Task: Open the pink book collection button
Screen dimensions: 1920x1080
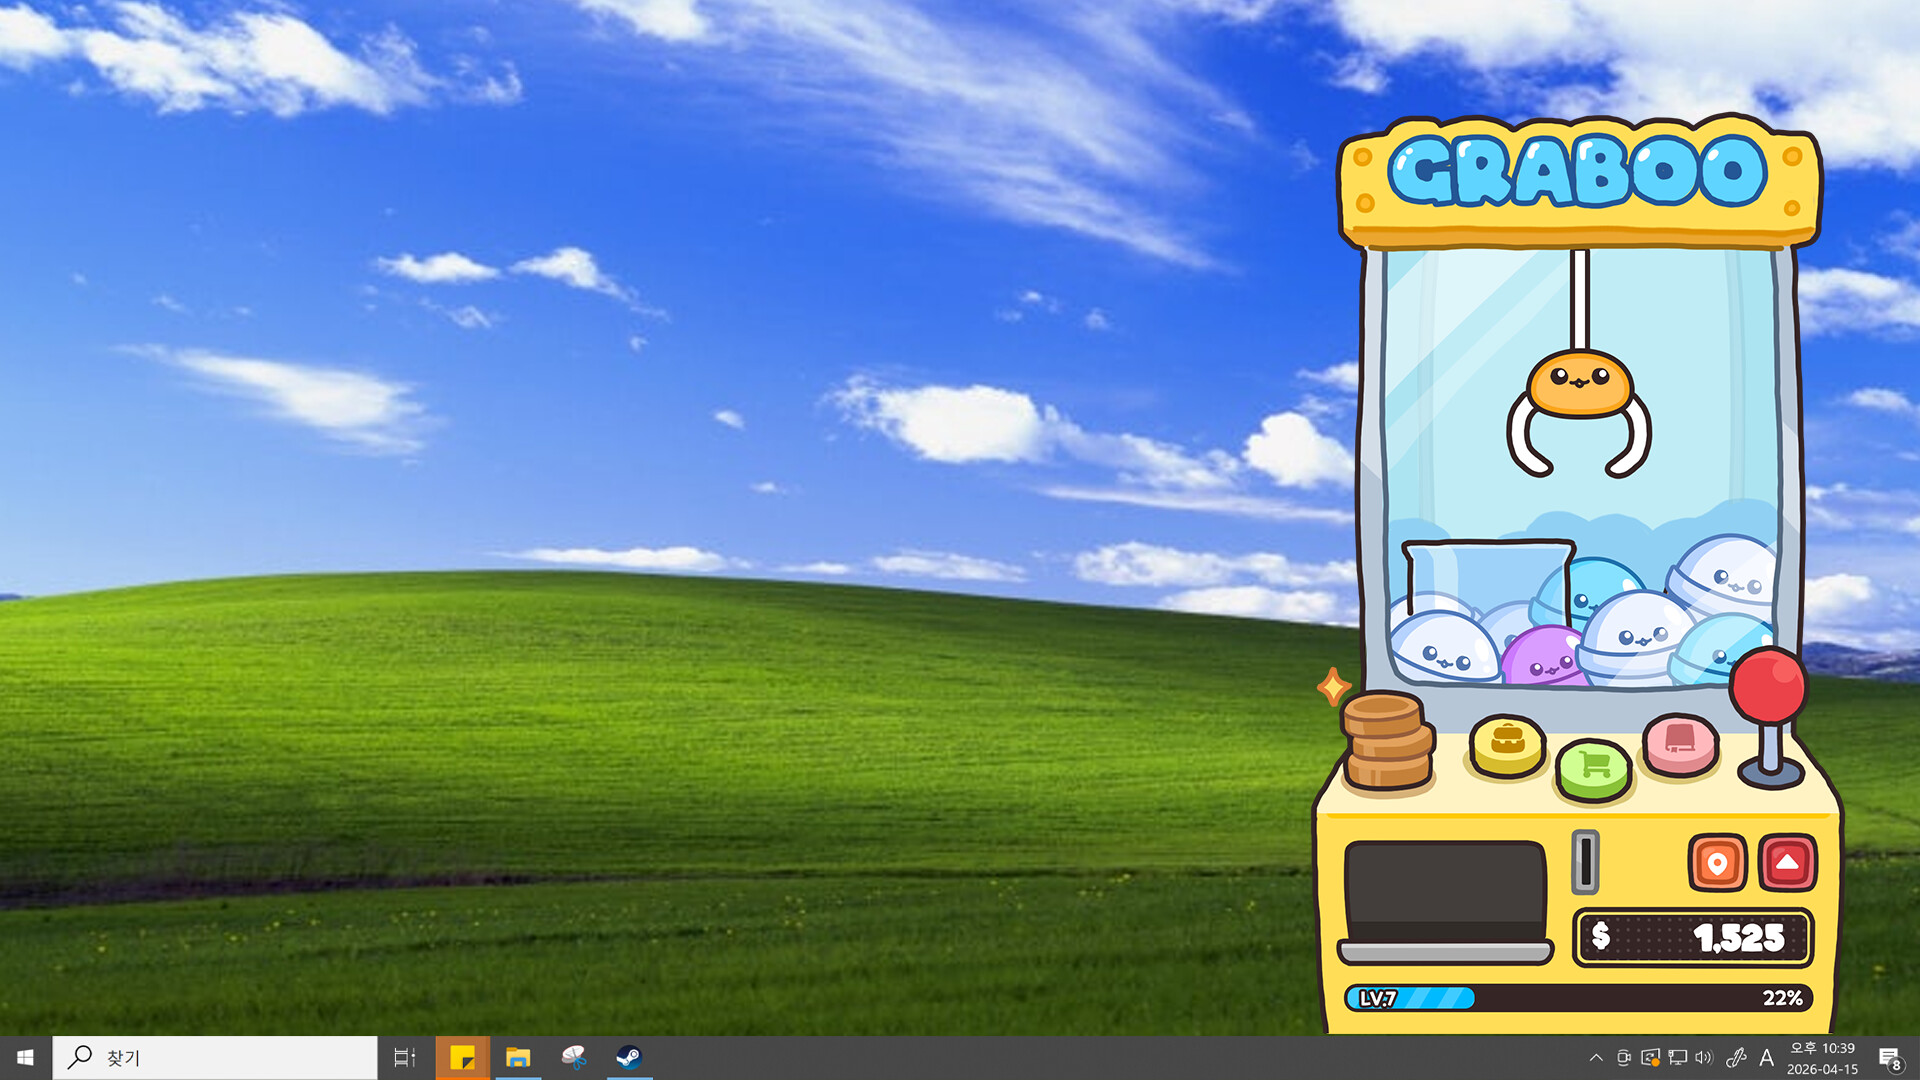Action: coord(1680,743)
